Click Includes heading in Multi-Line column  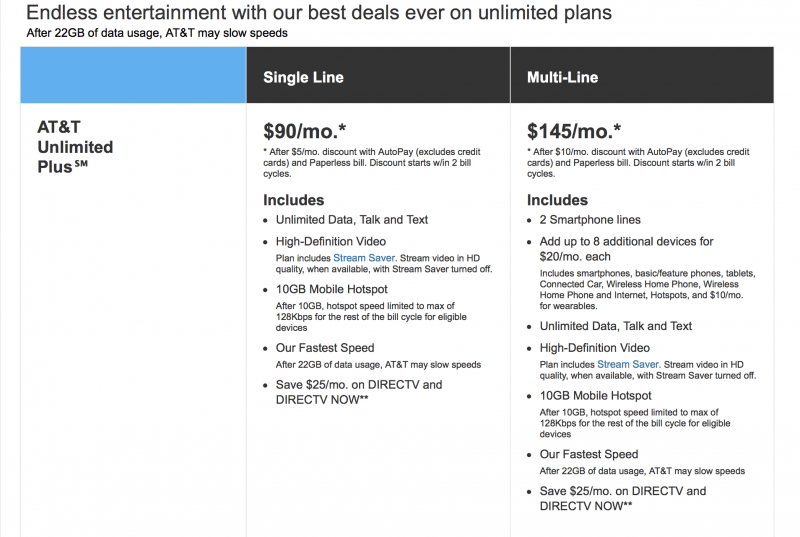point(557,200)
